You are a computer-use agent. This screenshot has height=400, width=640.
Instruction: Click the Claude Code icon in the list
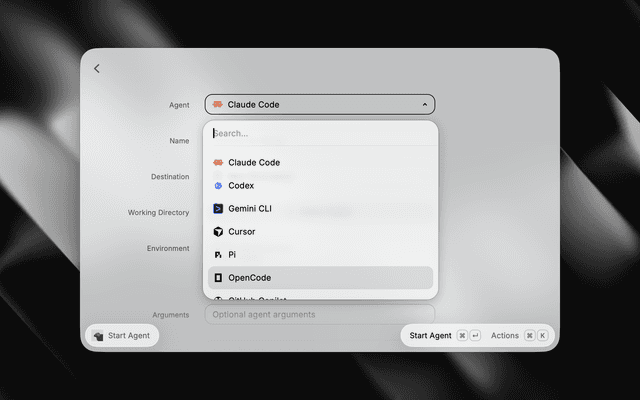218,162
